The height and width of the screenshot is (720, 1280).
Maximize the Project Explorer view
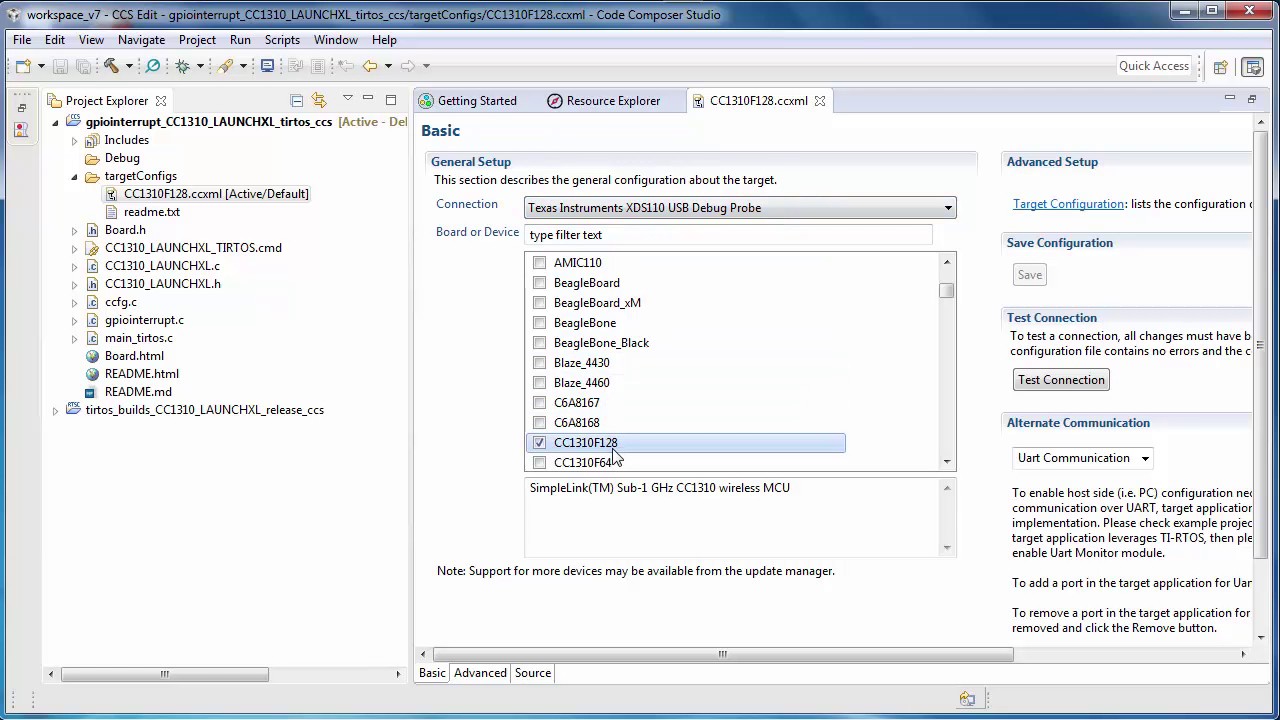(x=391, y=99)
